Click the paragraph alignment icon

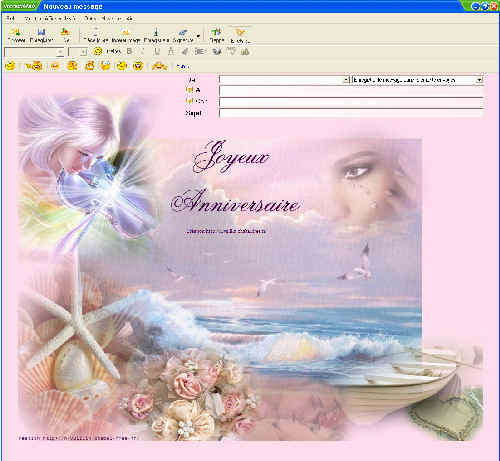click(x=200, y=51)
